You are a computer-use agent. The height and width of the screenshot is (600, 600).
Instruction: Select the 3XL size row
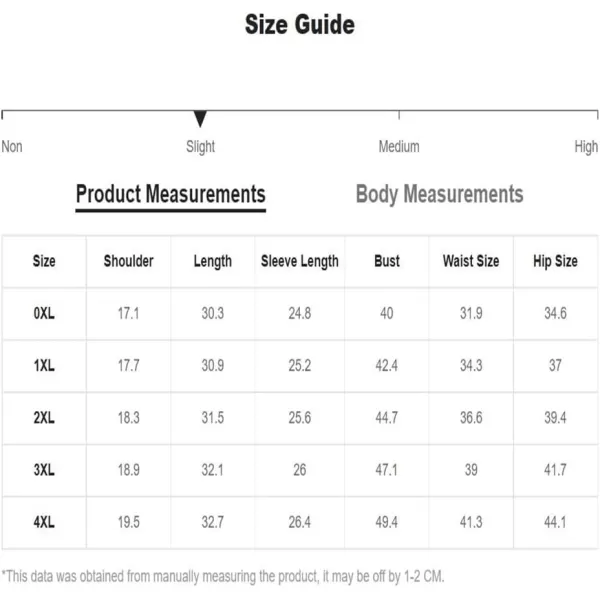coord(300,470)
